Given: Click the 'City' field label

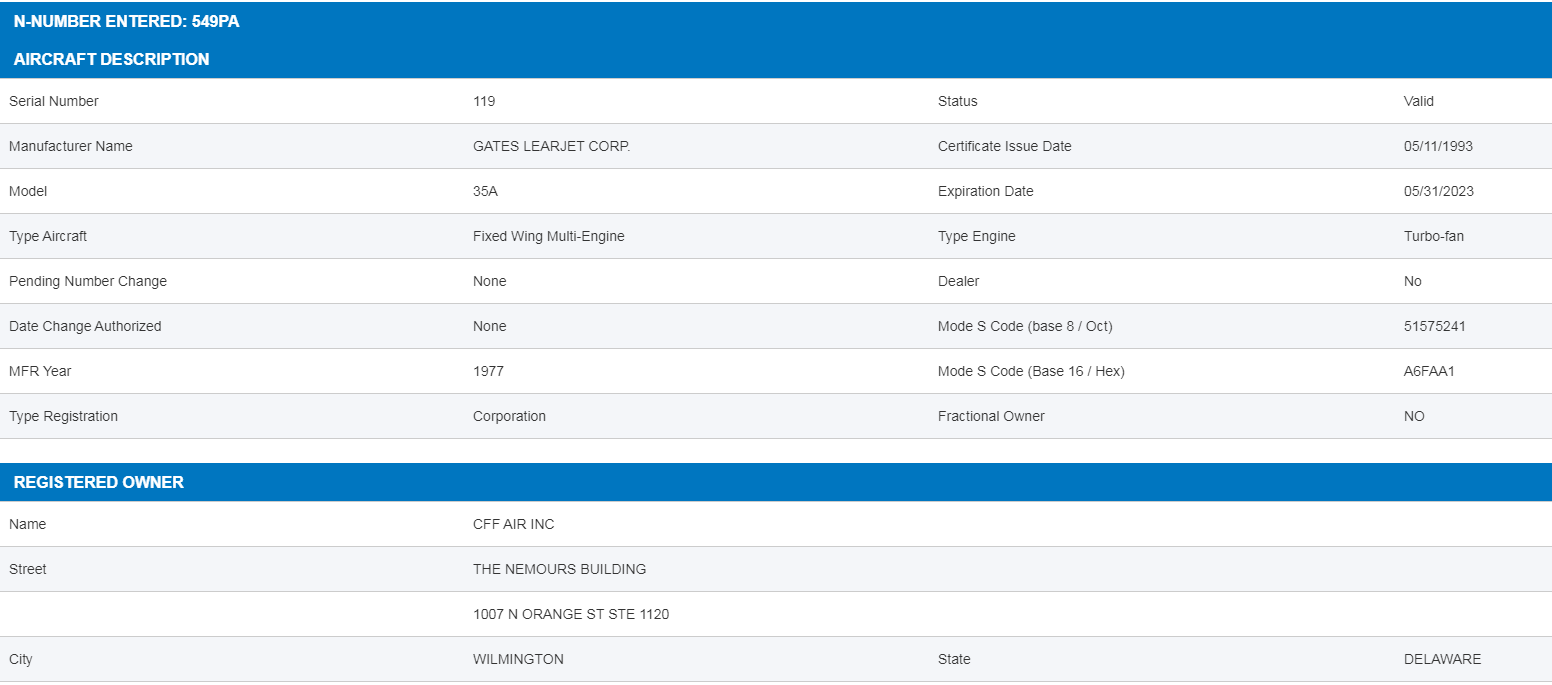Looking at the screenshot, I should [21, 659].
